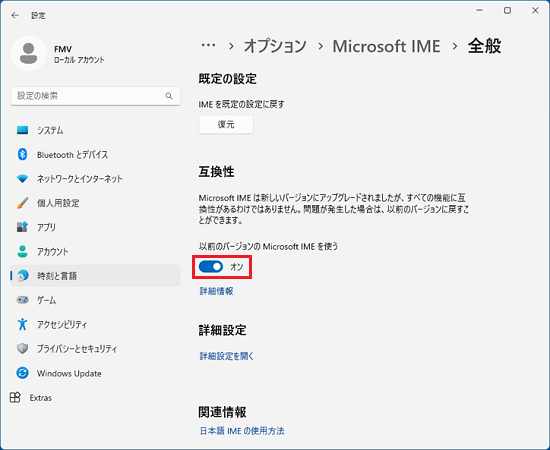Go back with the arrow icon
Image resolution: width=550 pixels, height=450 pixels.
click(15, 15)
